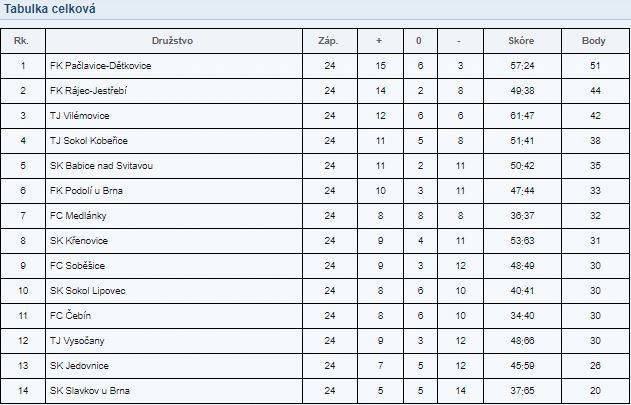The image size is (631, 405).
Task: Click the Tabulka celková heading
Action: [50, 9]
